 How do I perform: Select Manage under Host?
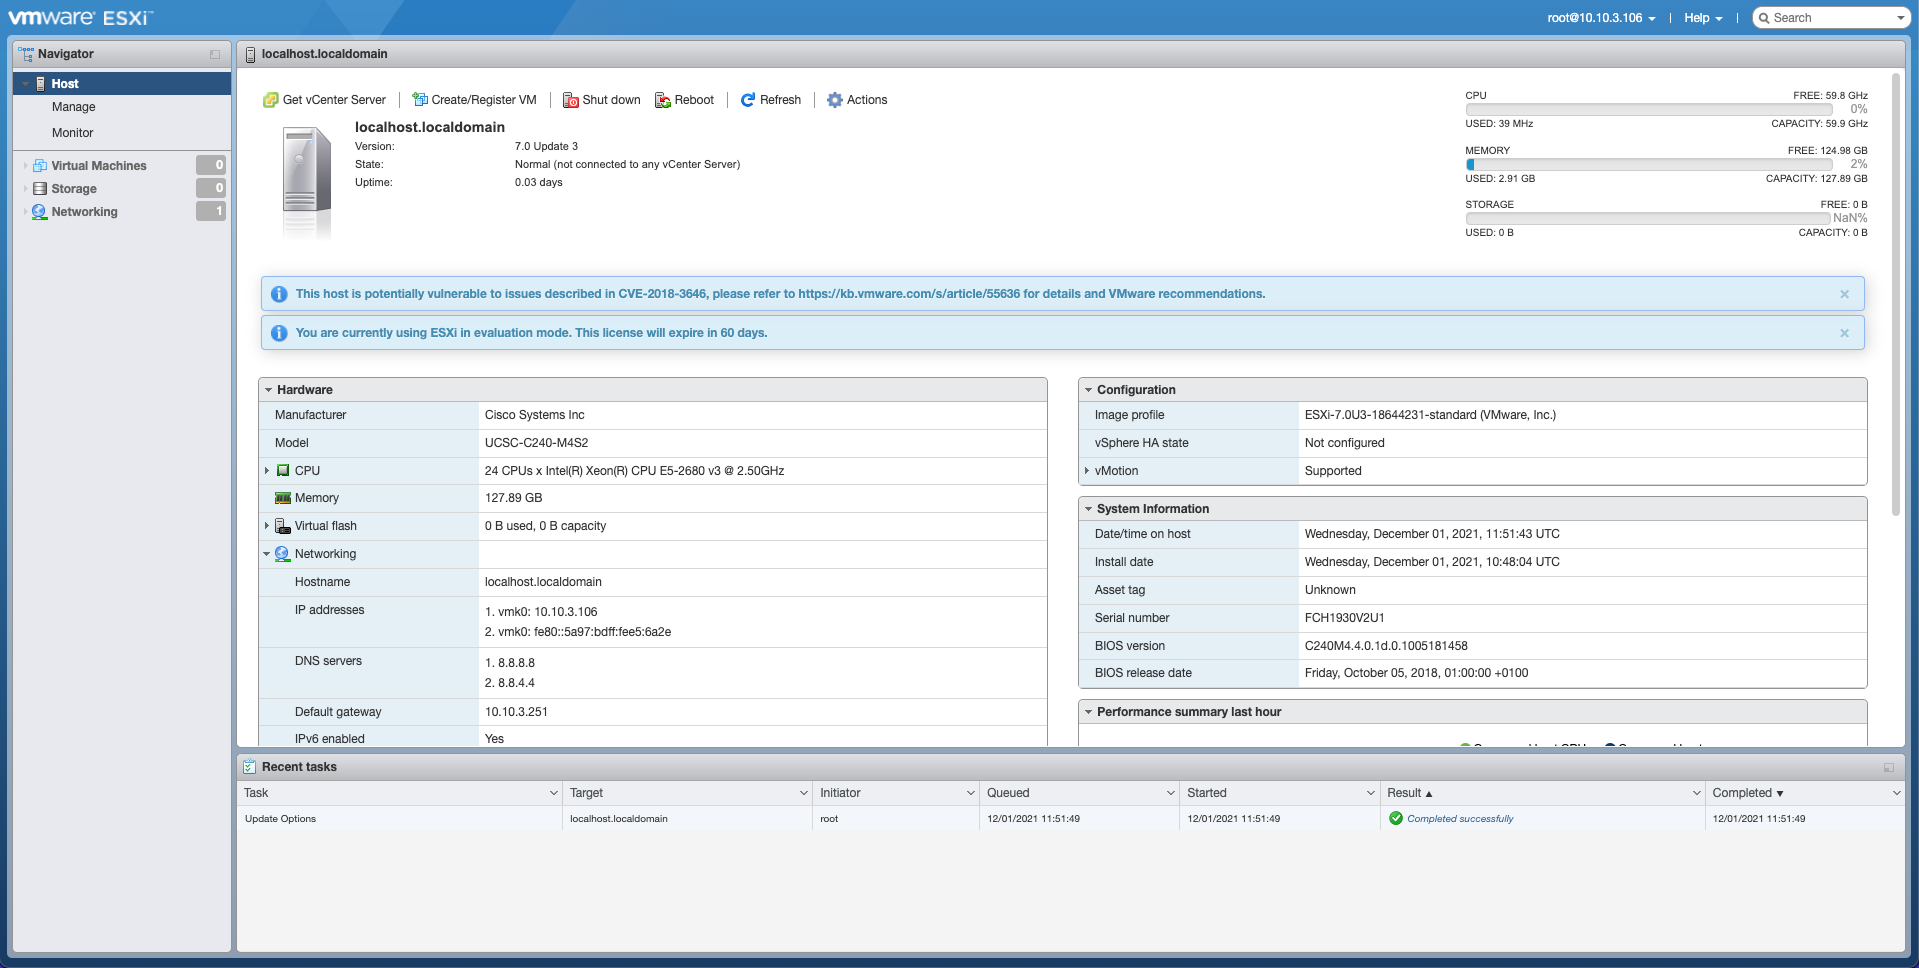tap(74, 107)
